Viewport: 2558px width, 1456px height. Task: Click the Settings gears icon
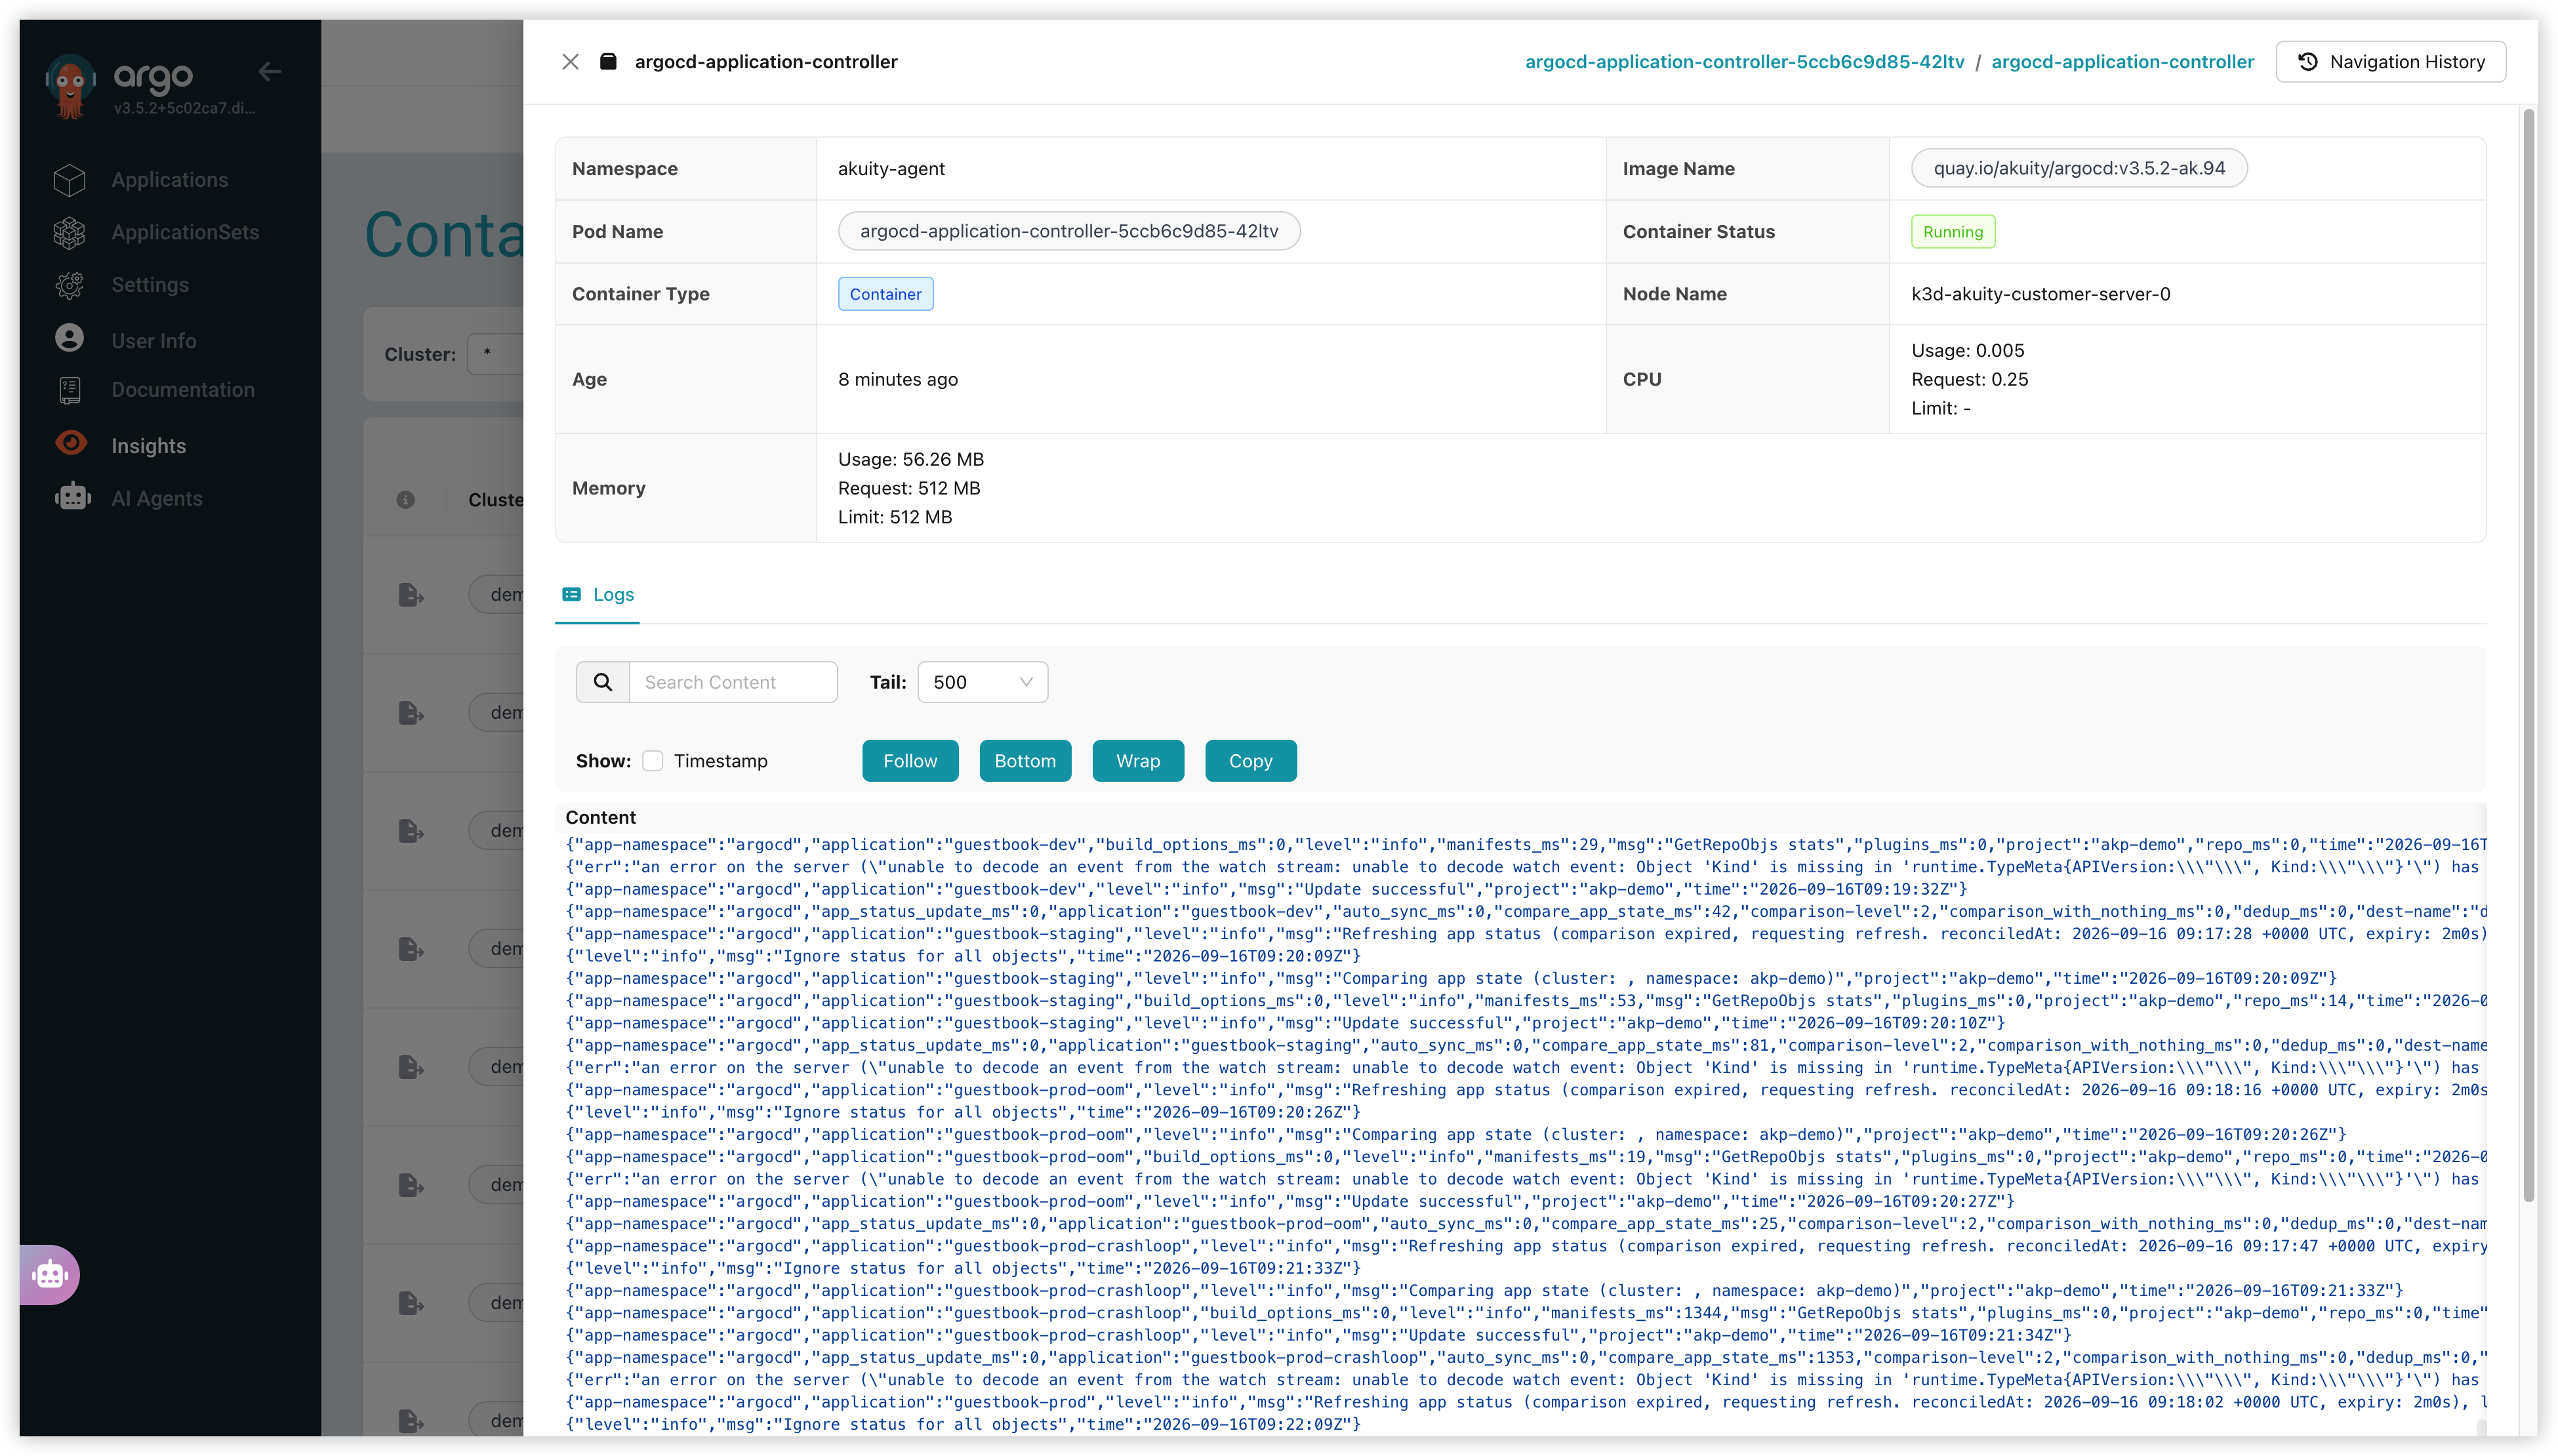pyautogui.click(x=70, y=285)
